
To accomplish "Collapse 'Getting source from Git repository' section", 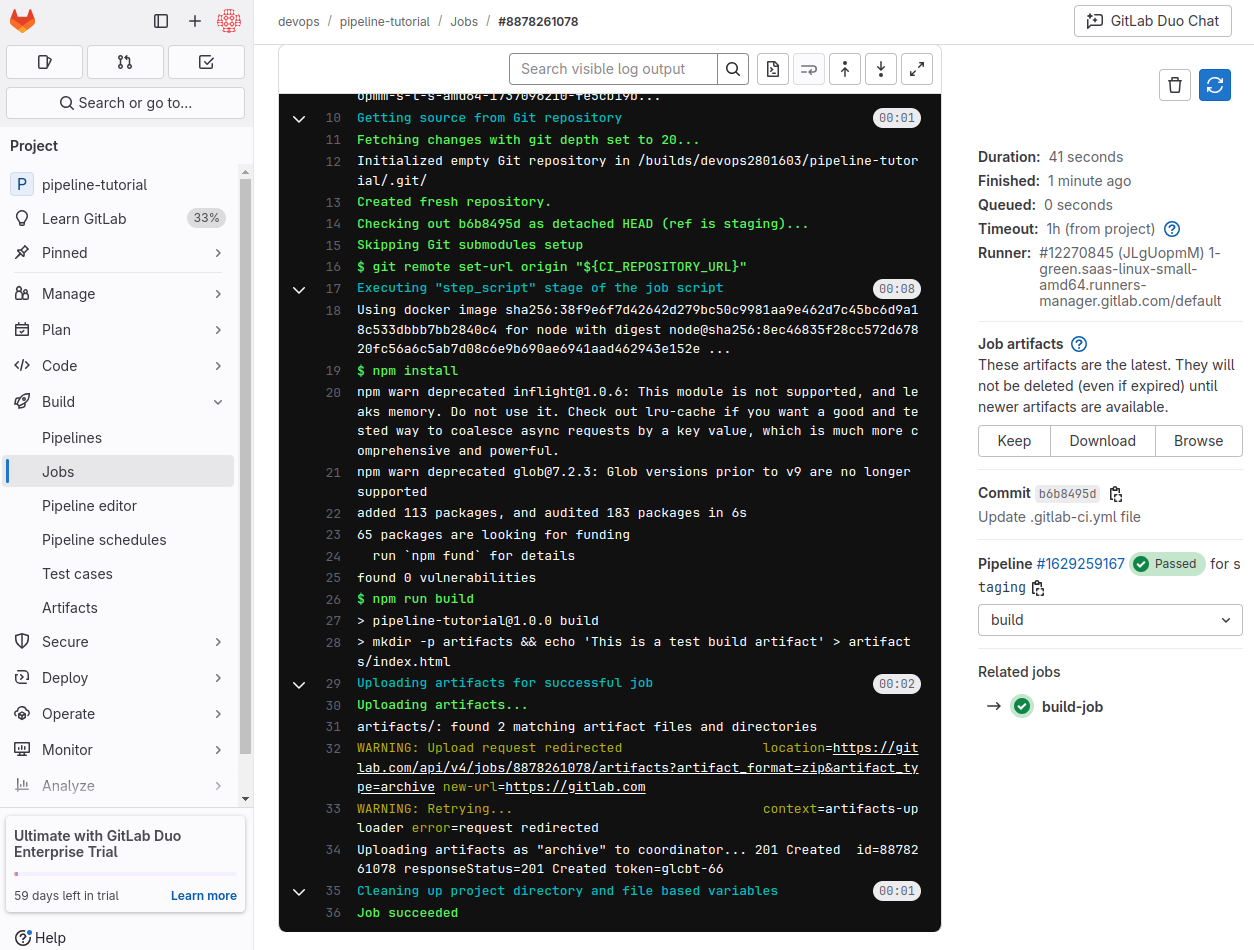I will (298, 119).
